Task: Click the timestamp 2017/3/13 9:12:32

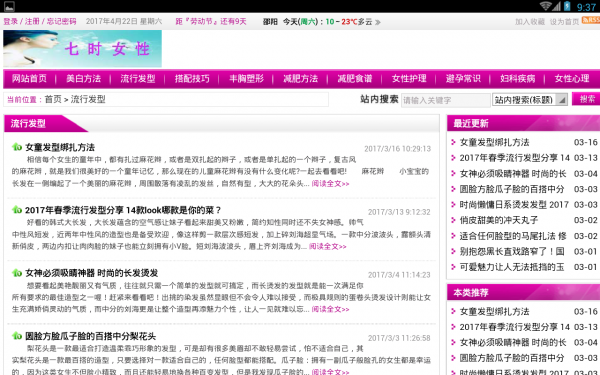Action: [x=399, y=212]
